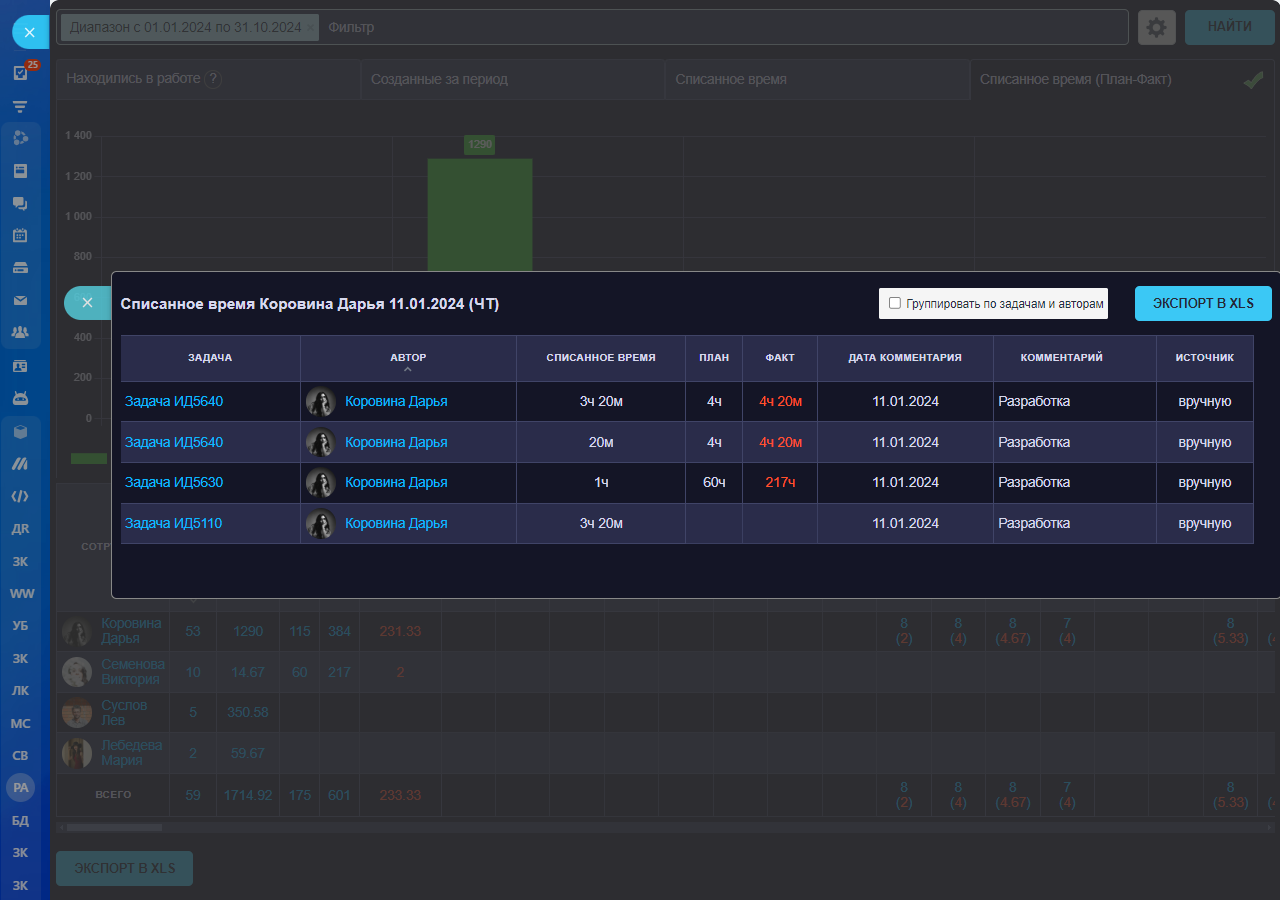Open settings gear next to filter field
1280x900 pixels.
coord(1157,28)
